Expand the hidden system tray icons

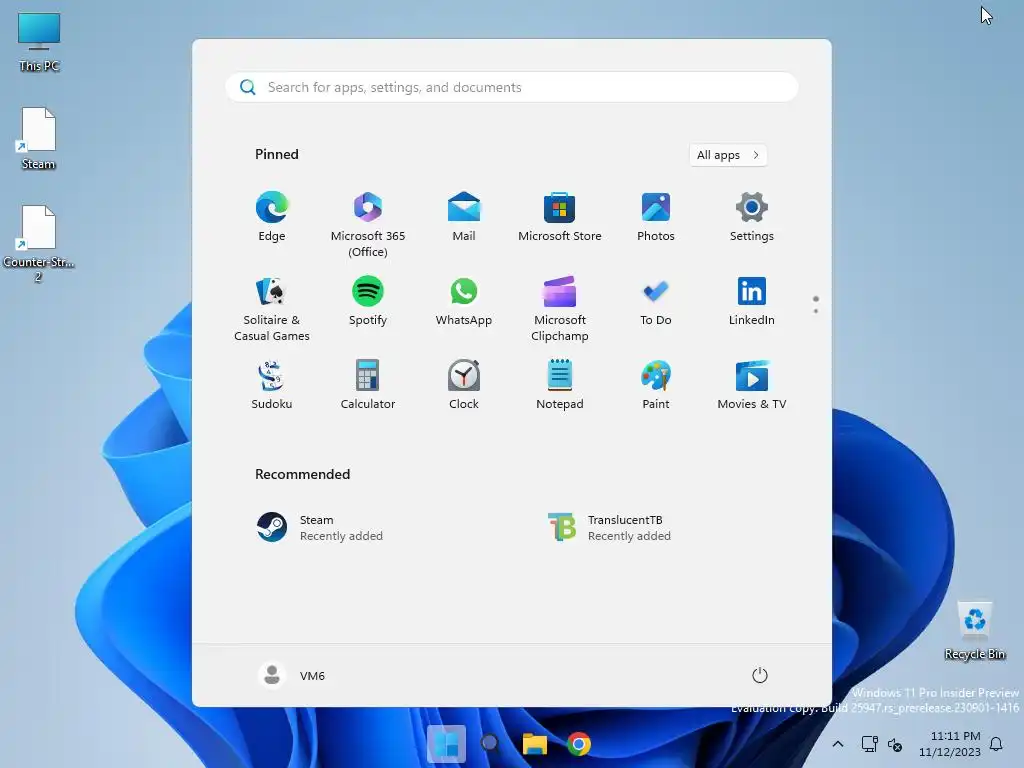tap(838, 744)
